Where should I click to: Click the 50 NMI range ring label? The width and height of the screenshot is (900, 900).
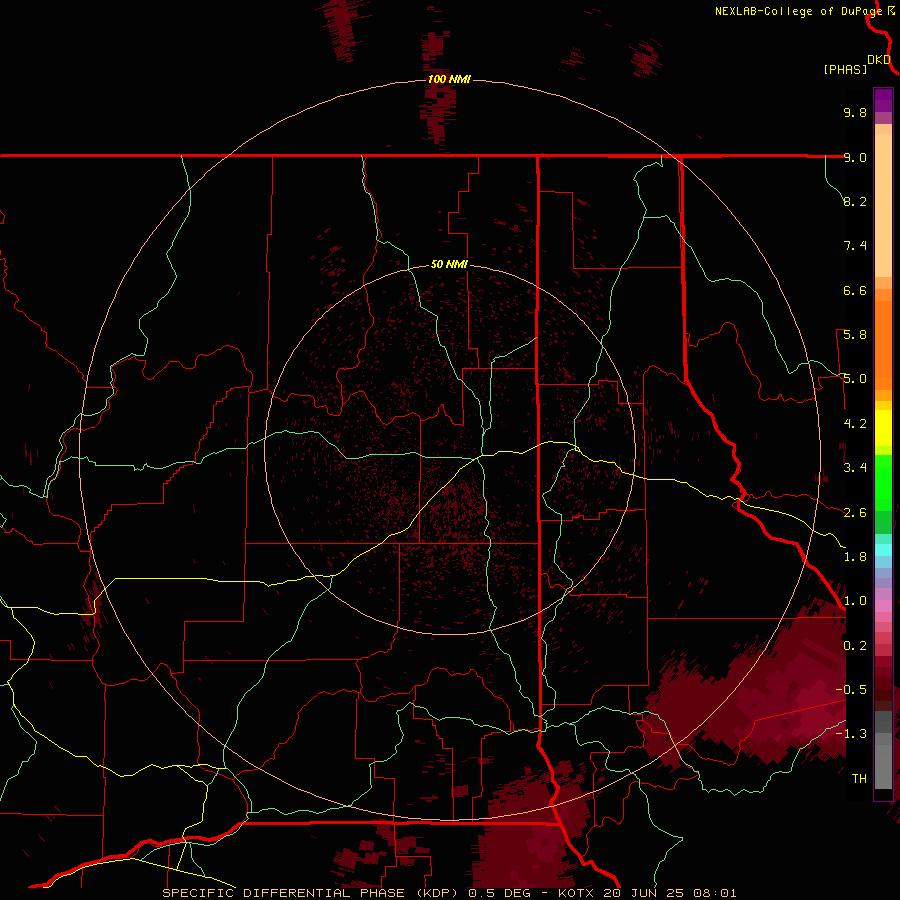[449, 264]
